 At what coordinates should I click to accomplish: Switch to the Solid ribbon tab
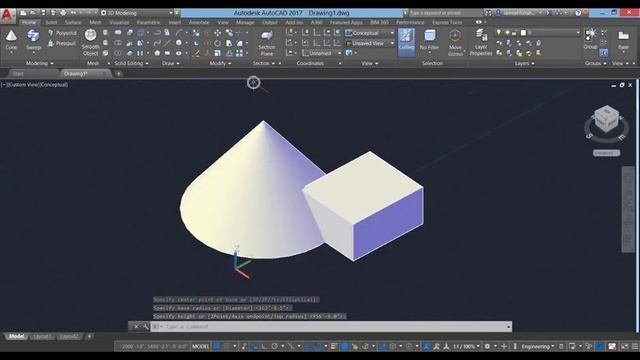(x=51, y=22)
